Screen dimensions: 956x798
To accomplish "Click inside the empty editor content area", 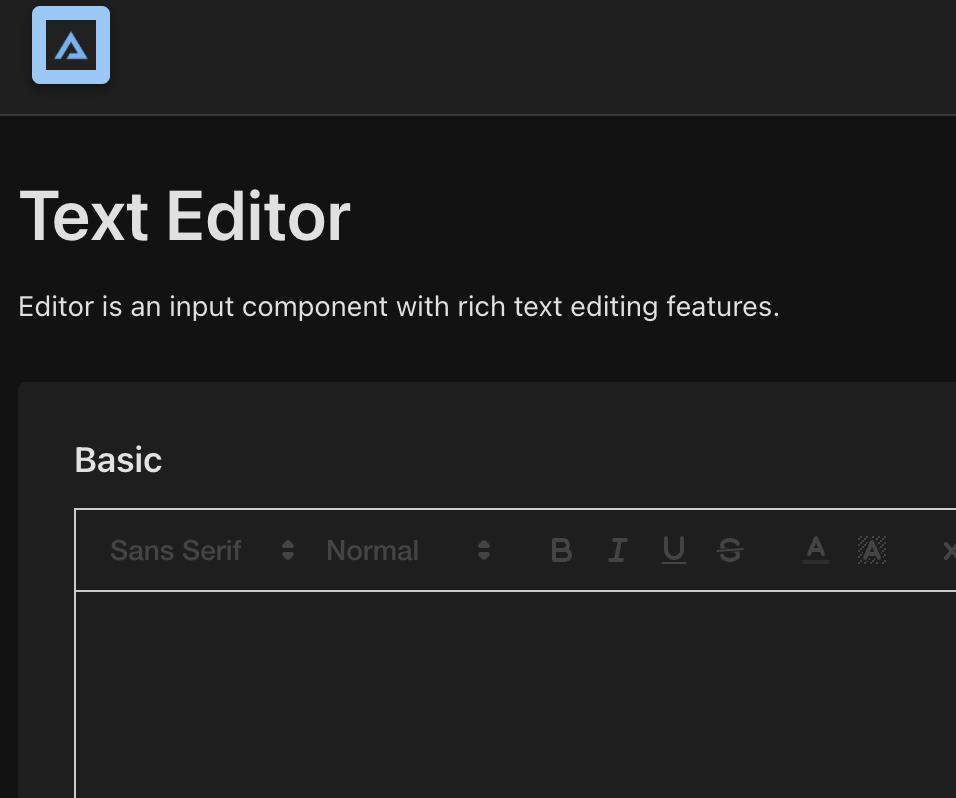I will coord(500,690).
